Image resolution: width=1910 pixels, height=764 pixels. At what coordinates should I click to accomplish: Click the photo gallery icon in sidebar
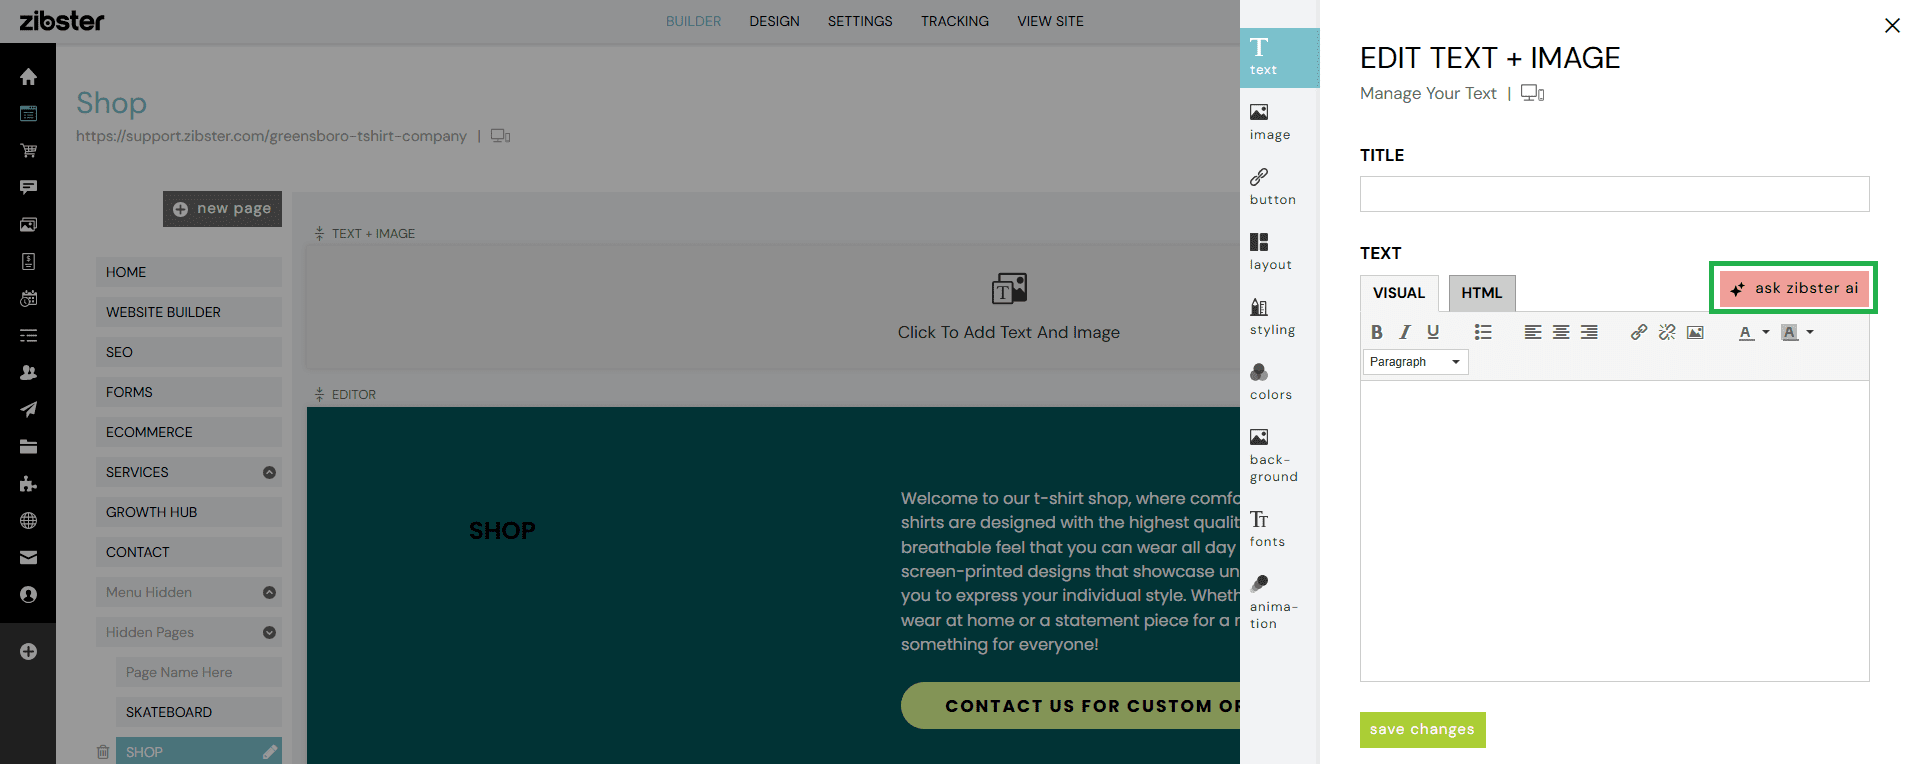28,224
